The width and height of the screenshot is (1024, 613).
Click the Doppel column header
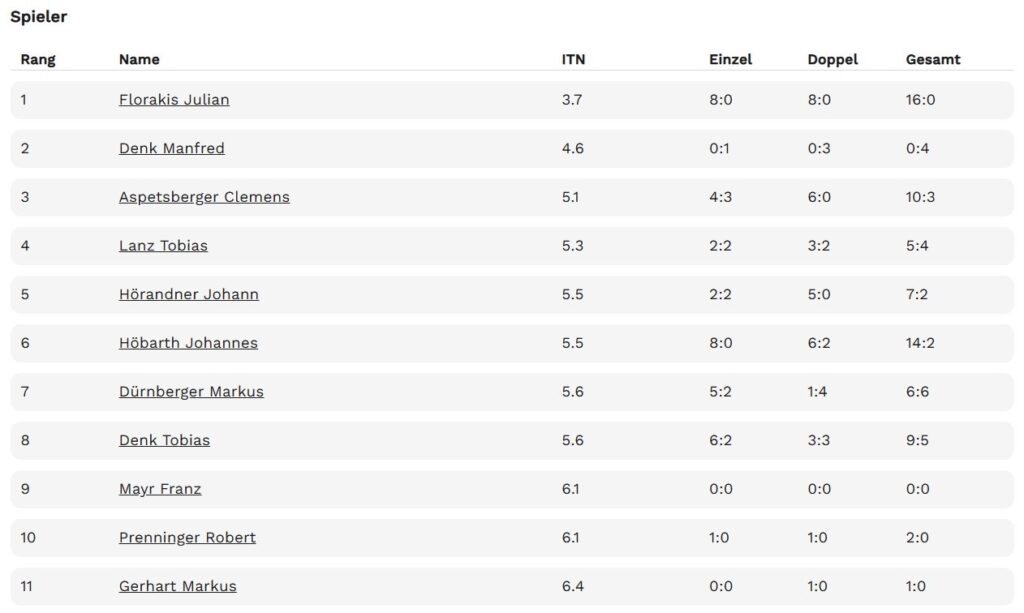[833, 59]
